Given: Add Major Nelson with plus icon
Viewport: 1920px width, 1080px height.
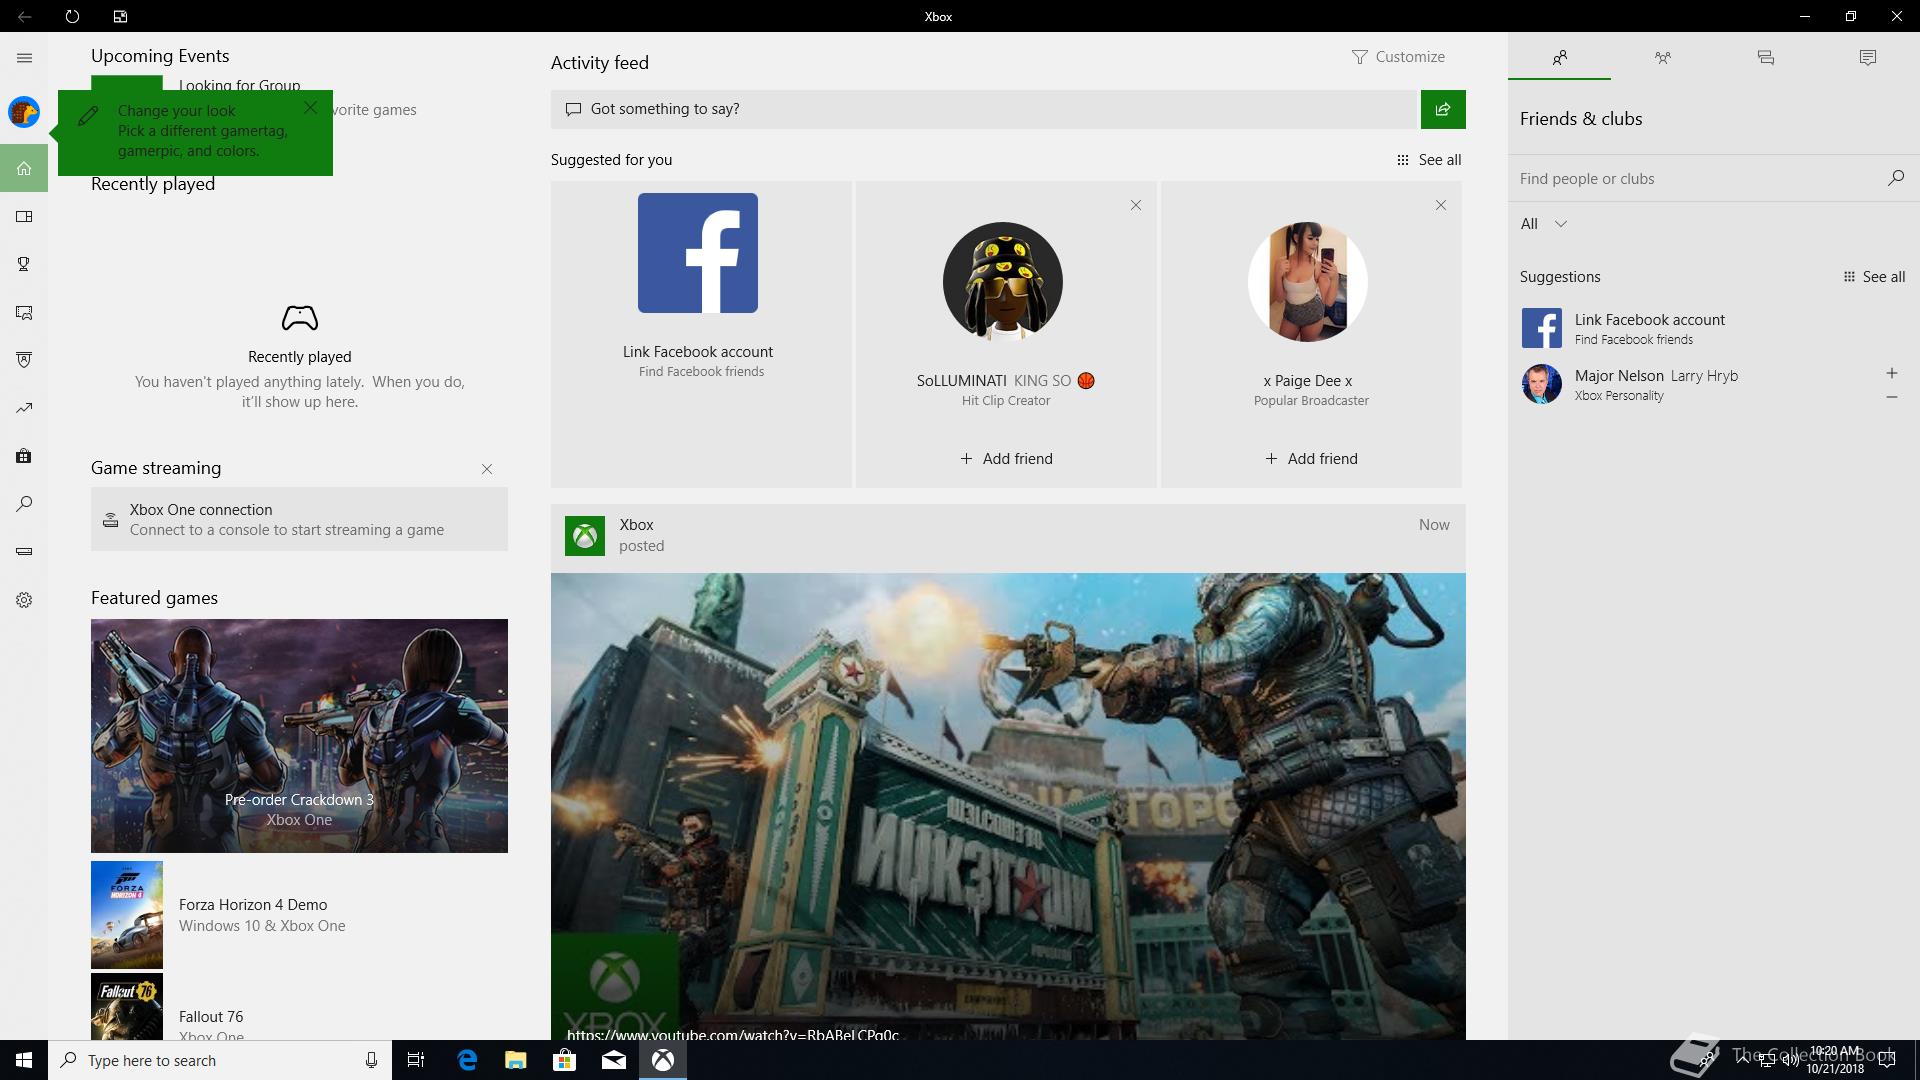Looking at the screenshot, I should tap(1891, 373).
